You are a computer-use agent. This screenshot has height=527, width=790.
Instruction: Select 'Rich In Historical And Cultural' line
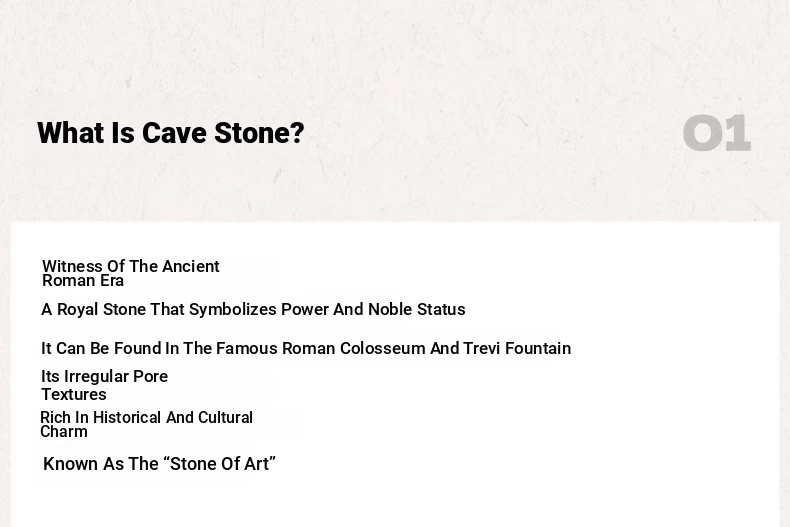146,417
